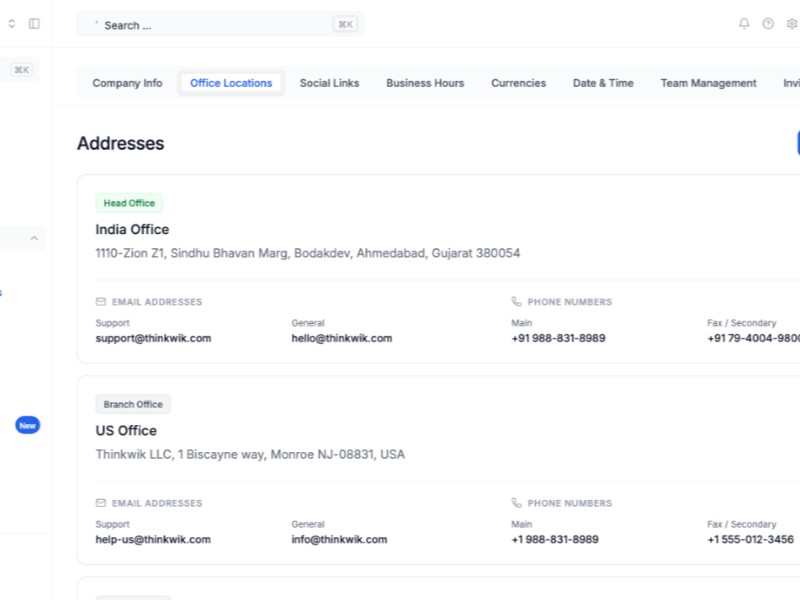Screen dimensions: 800x600
Task: Select the Currencies tab
Action: pos(518,83)
